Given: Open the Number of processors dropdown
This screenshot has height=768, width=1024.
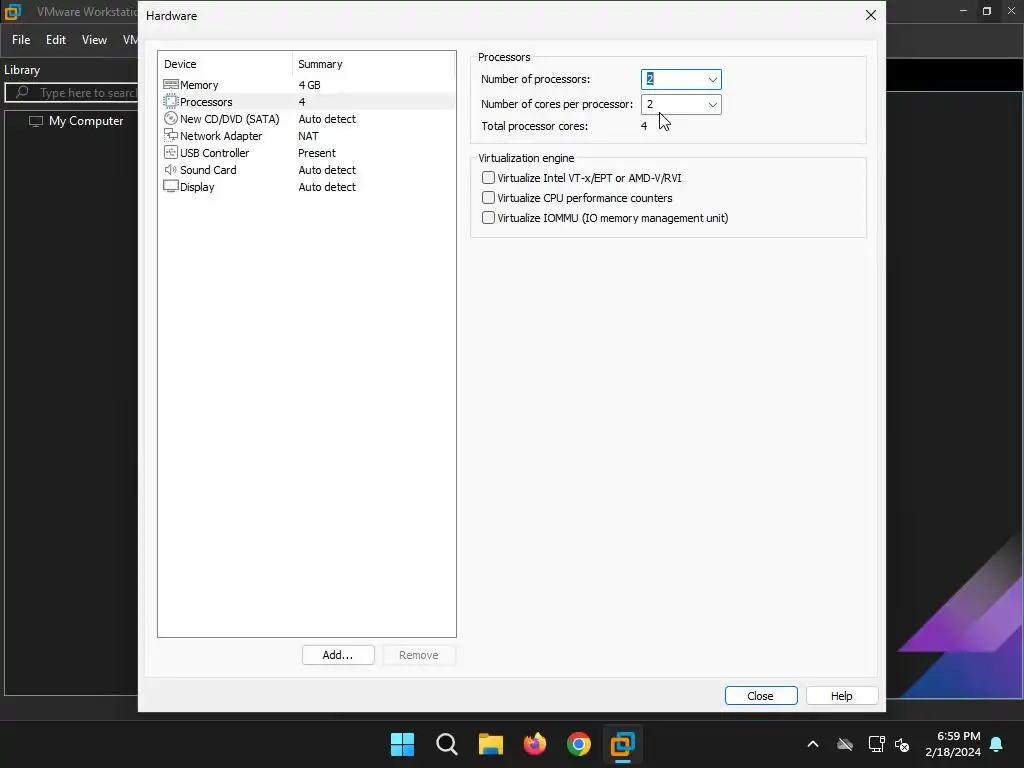Looking at the screenshot, I should coord(712,79).
